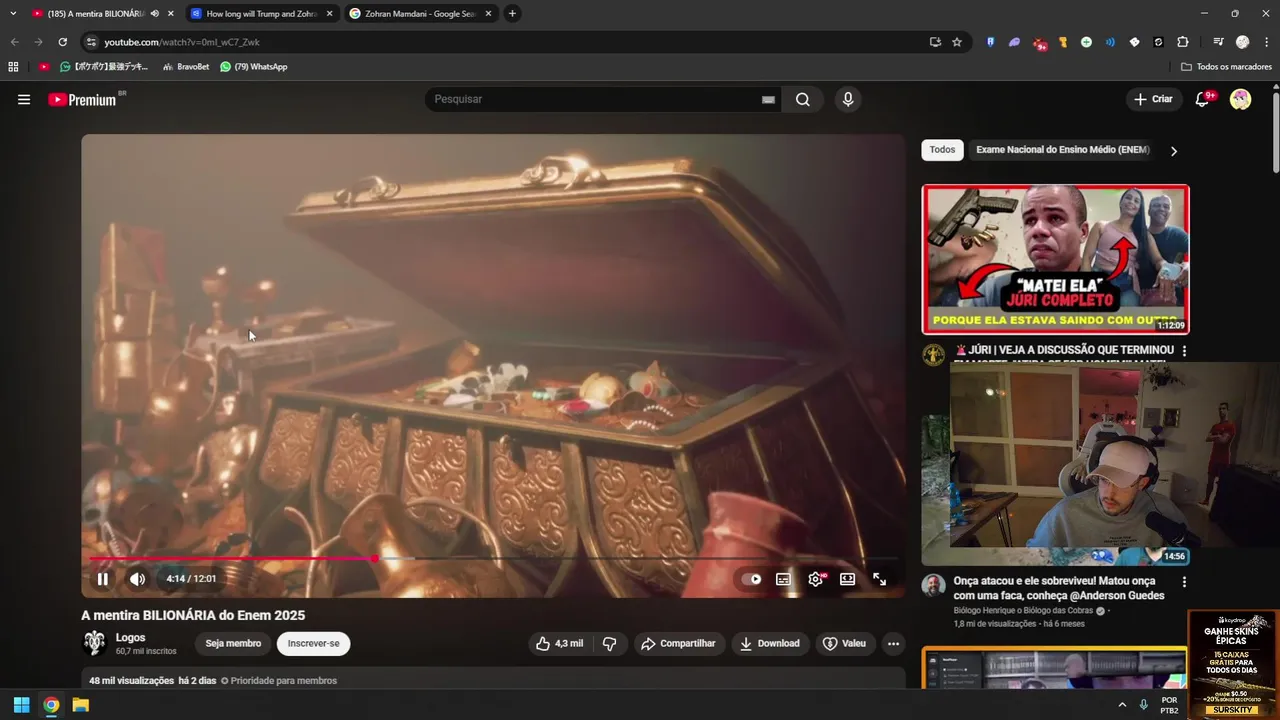The image size is (1280, 720).
Task: Click Chrome icon in the taskbar
Action: (51, 705)
